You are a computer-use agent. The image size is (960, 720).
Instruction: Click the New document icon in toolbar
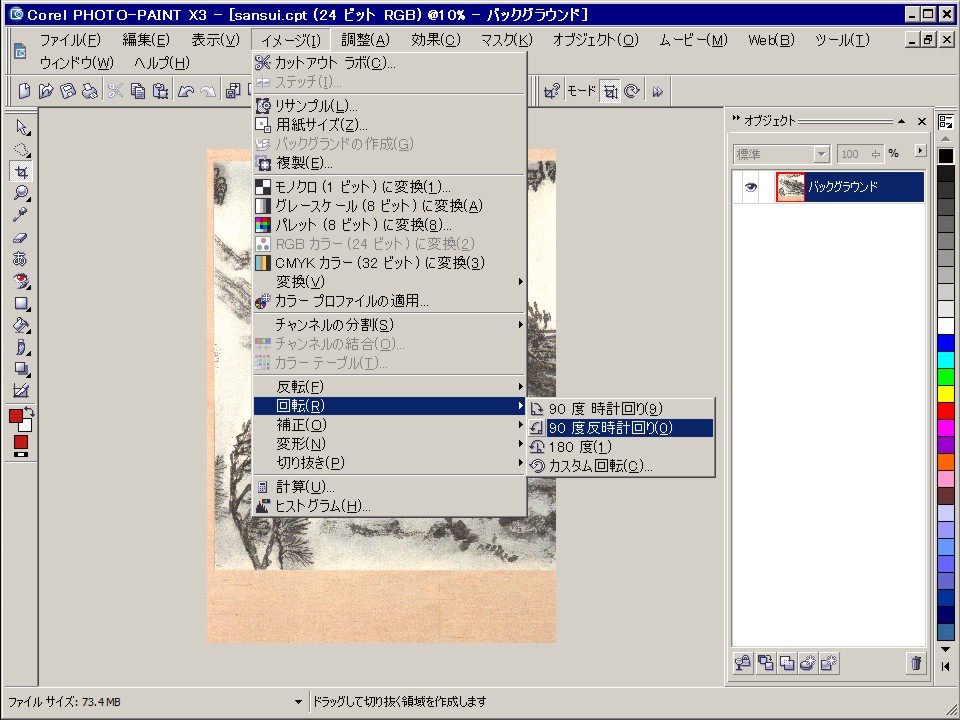(24, 91)
